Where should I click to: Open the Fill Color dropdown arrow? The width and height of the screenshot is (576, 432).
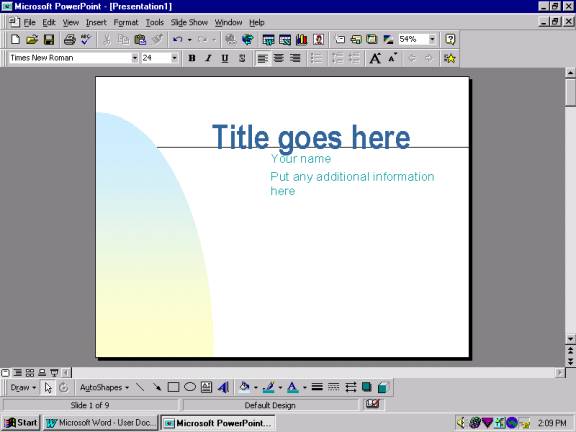click(x=256, y=388)
